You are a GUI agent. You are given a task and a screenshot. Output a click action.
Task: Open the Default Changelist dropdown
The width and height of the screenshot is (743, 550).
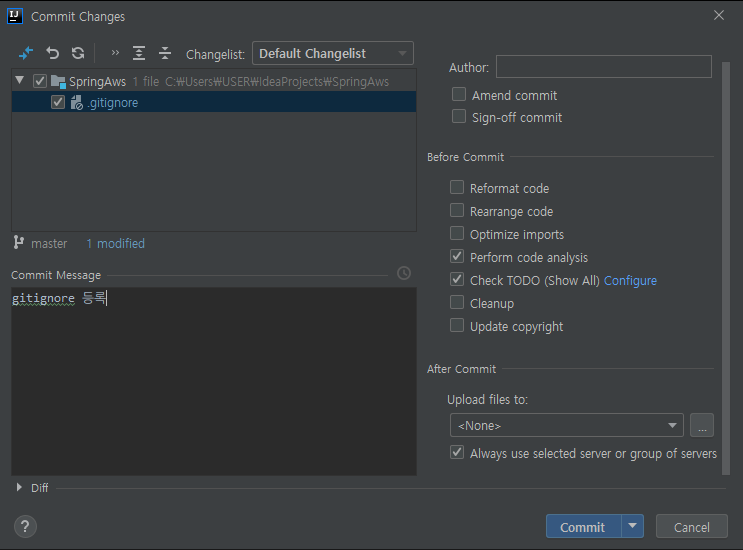click(333, 54)
